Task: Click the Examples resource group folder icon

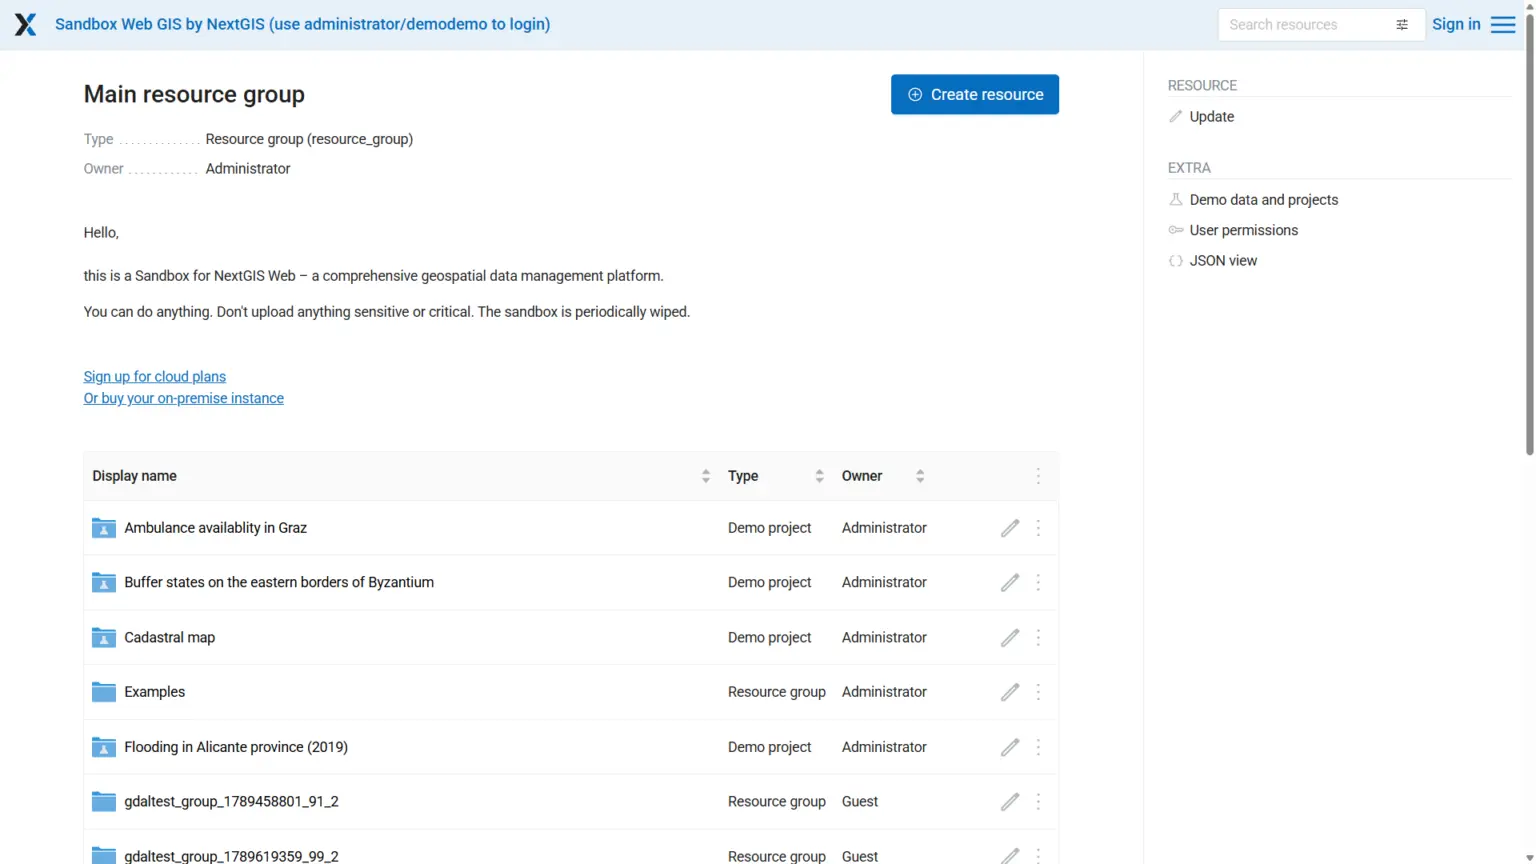Action: coord(104,692)
